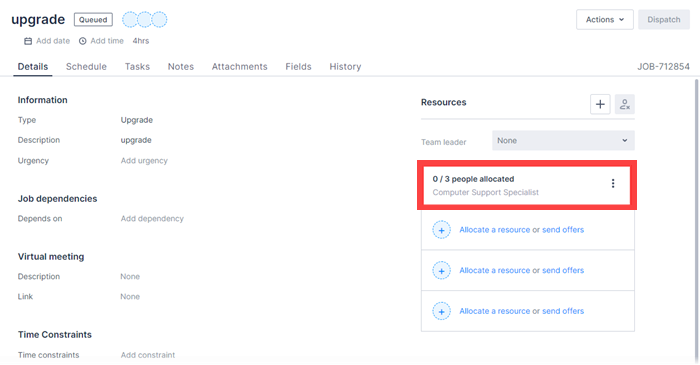Click the Dispatch button
700x365 pixels.
664,20
